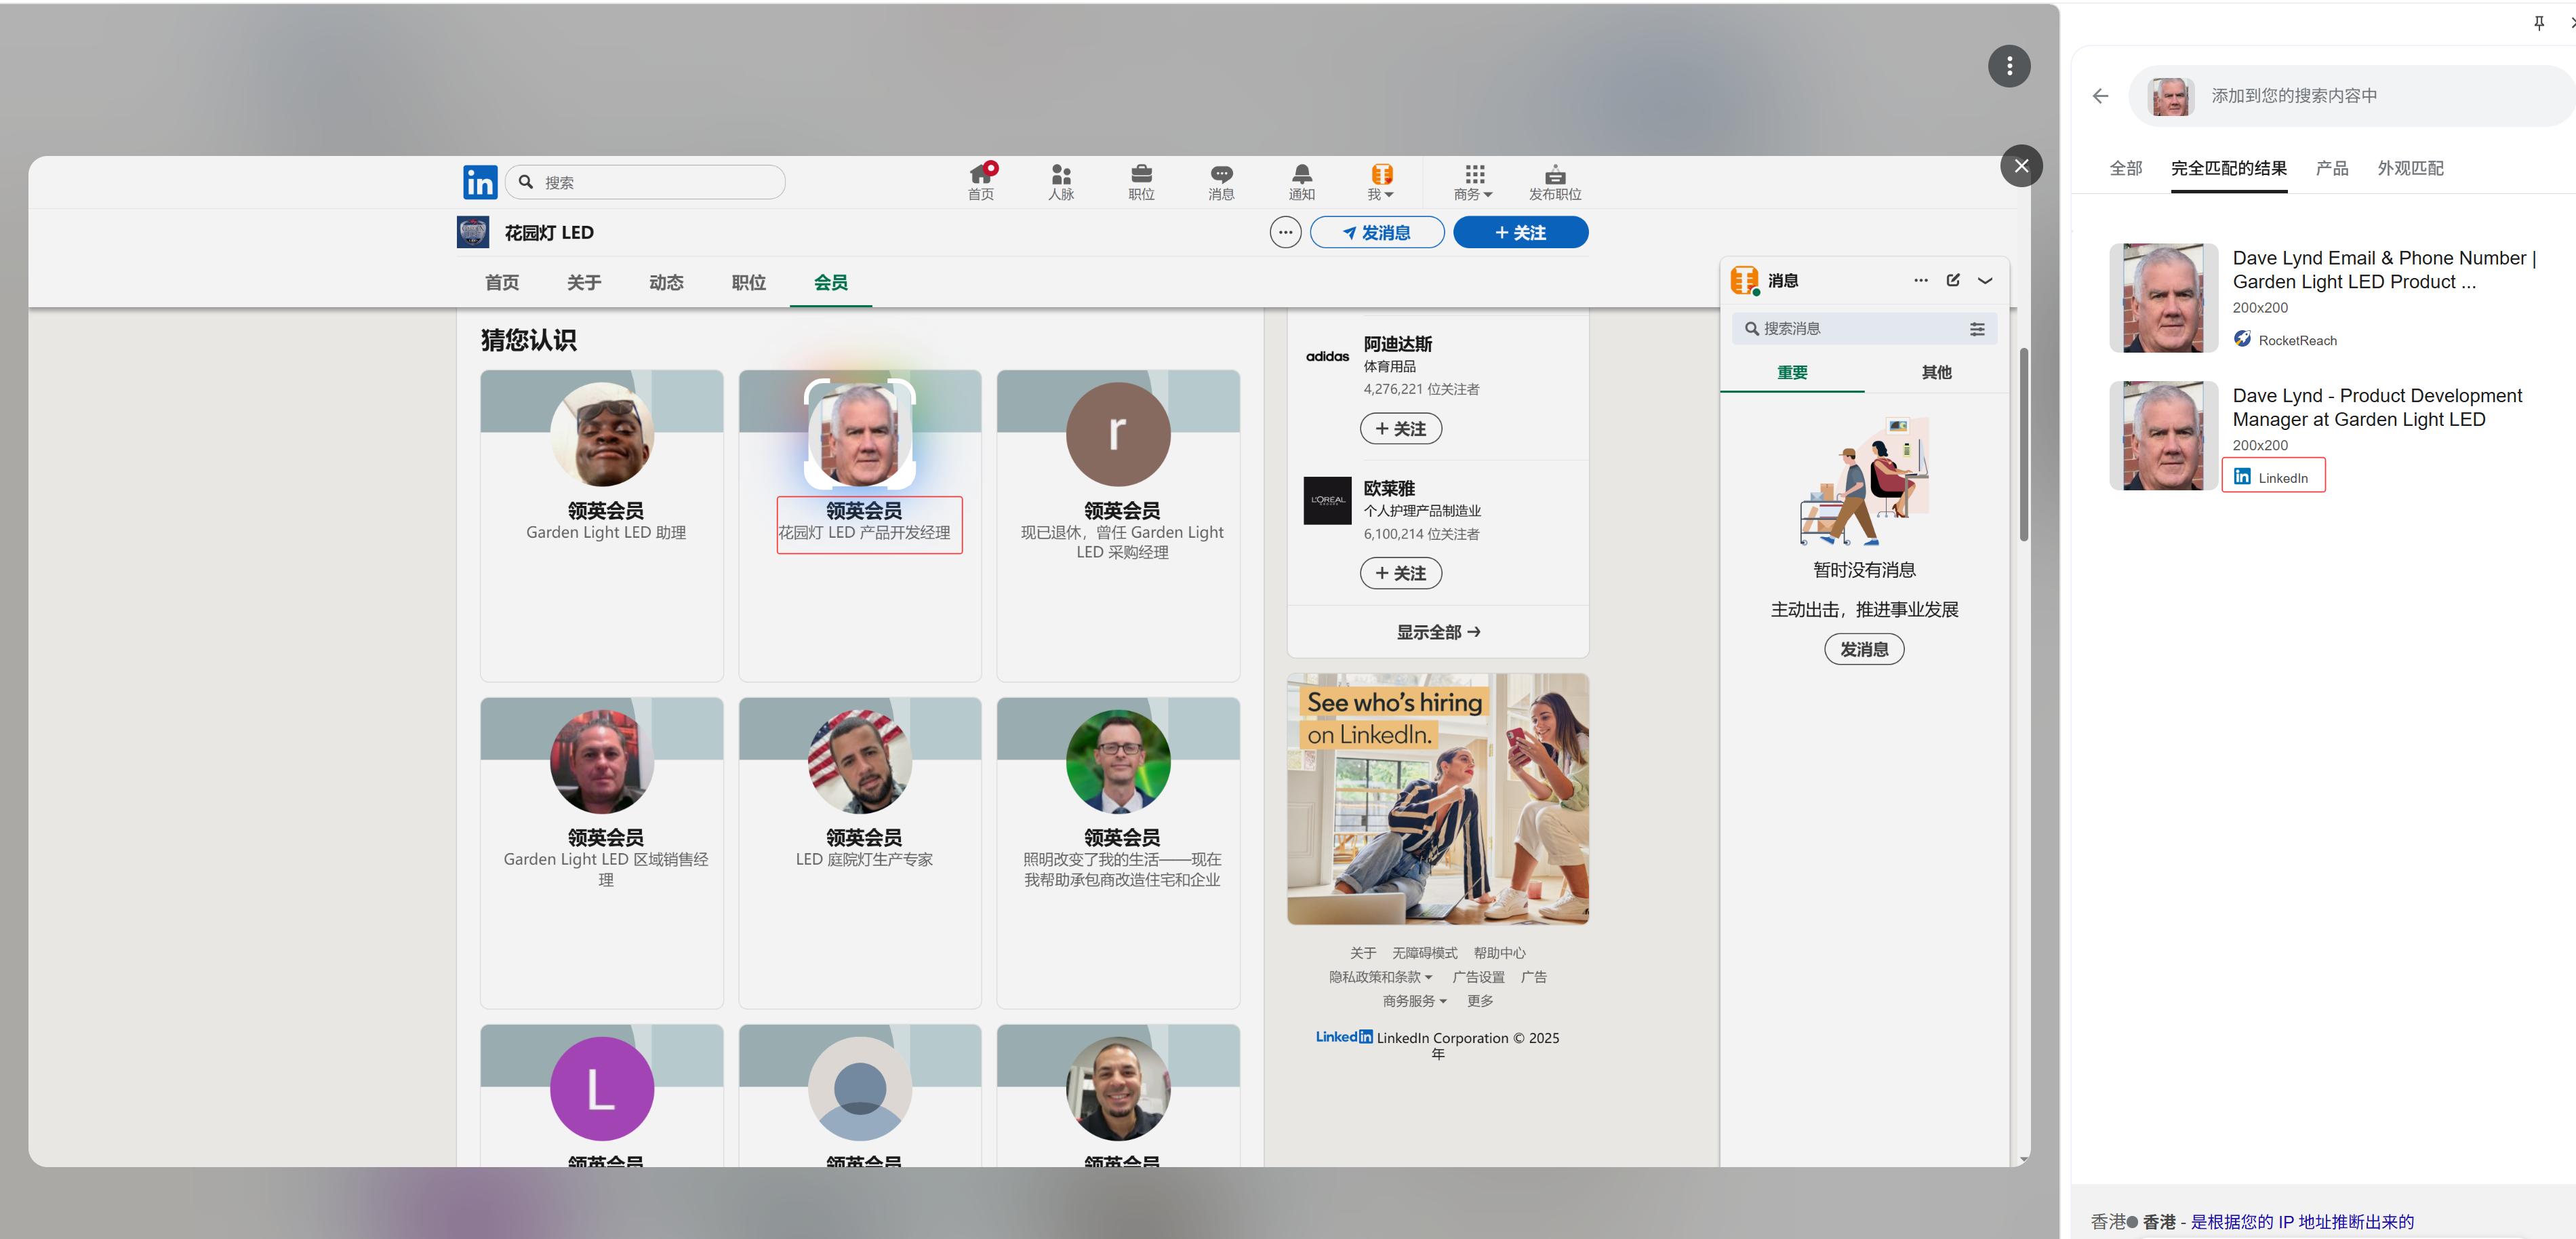
Task: Expand 隐私政策和条款 footer dropdown
Action: point(1380,977)
